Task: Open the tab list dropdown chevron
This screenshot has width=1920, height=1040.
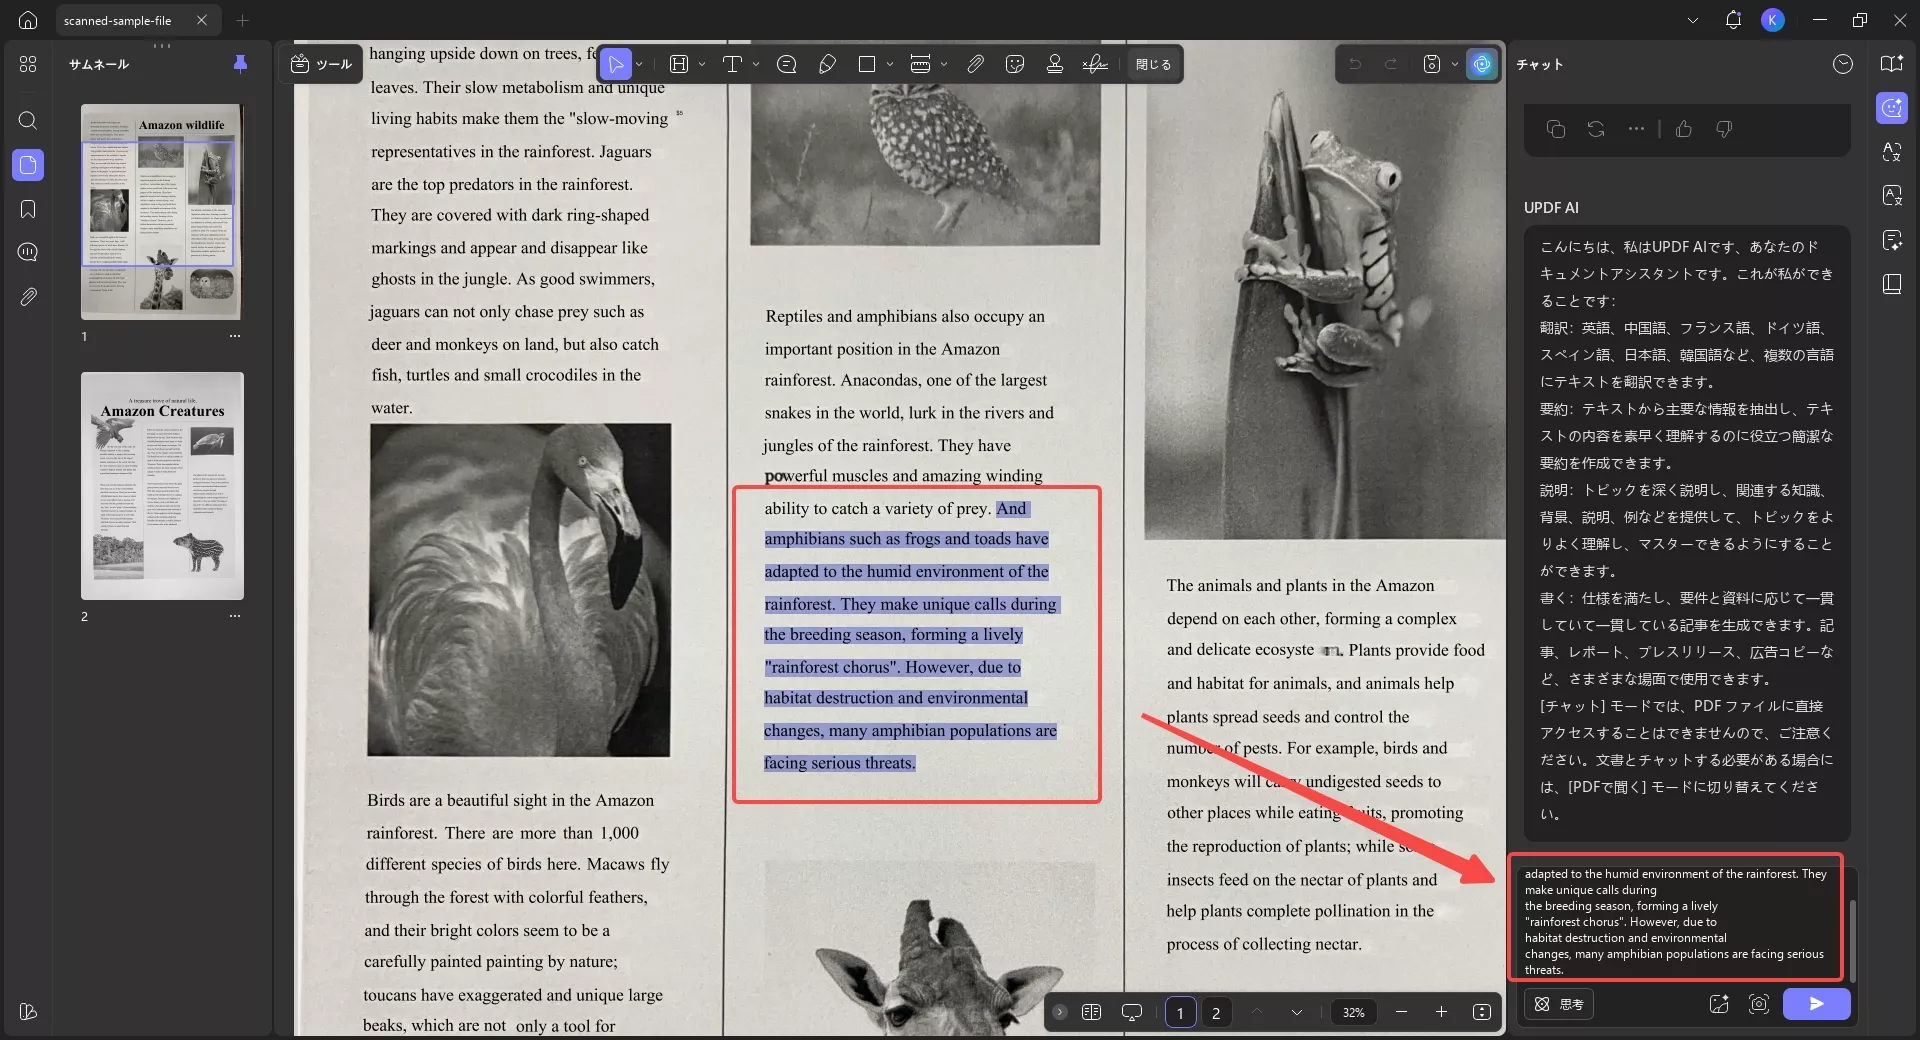Action: click(x=1692, y=20)
